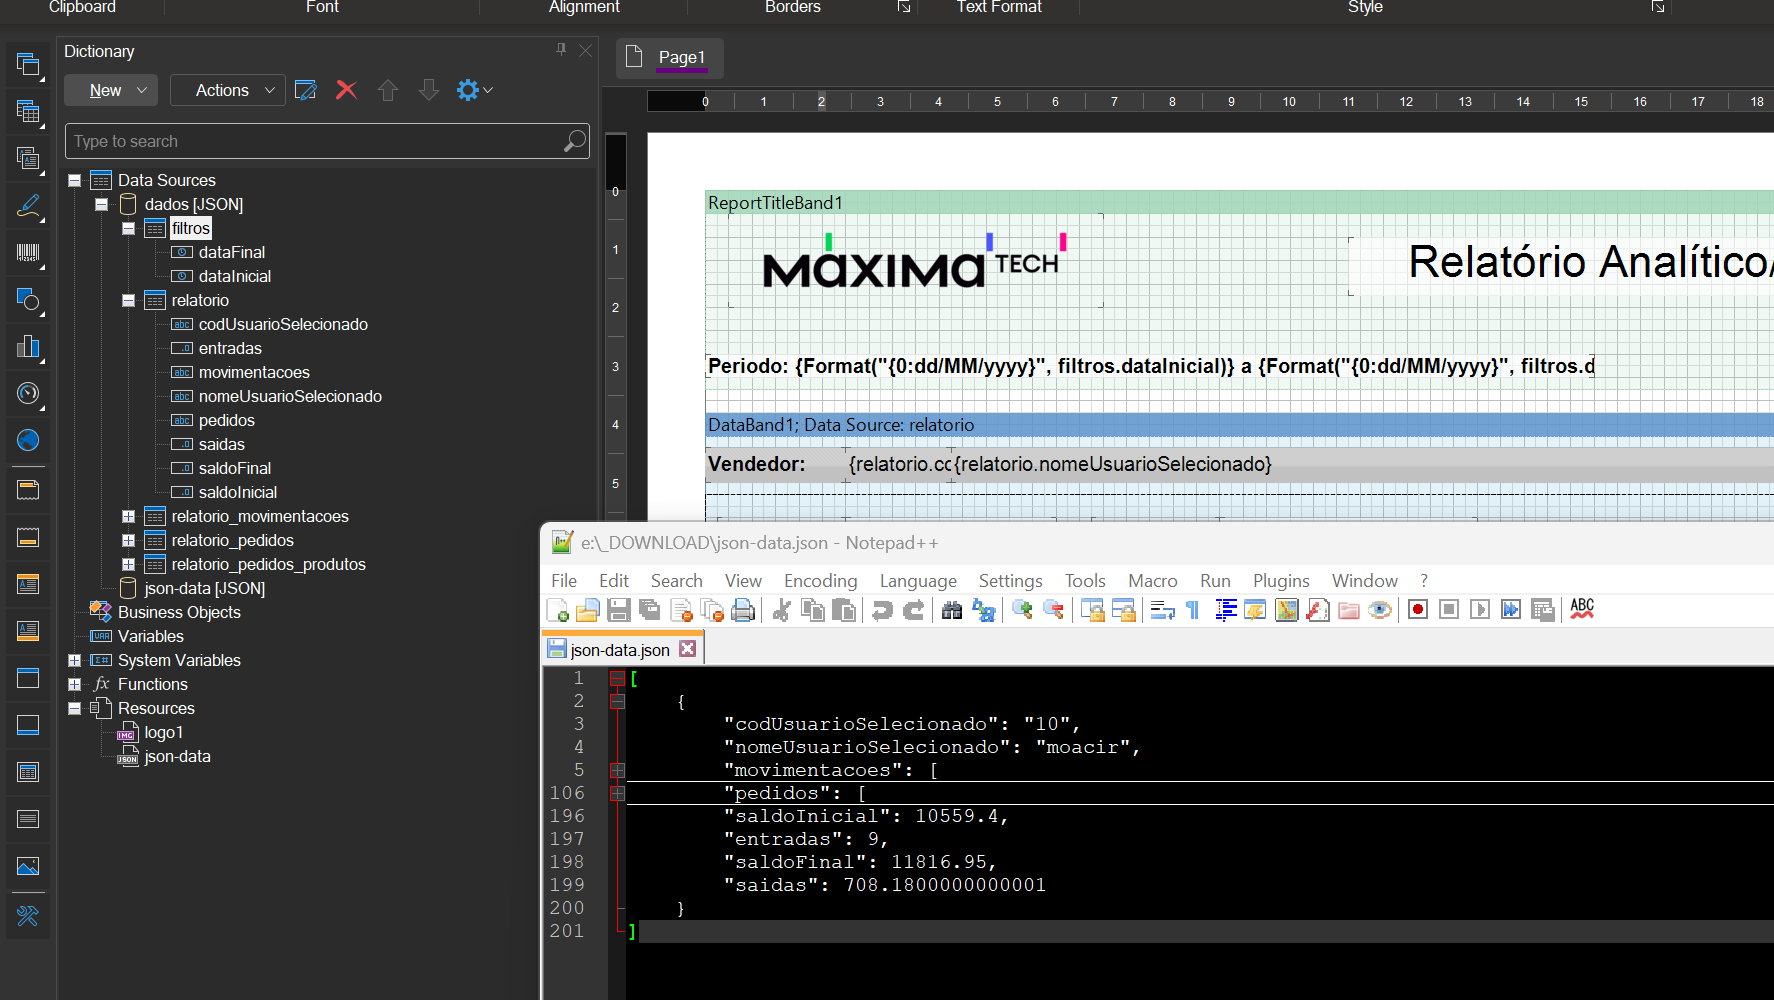Viewport: 1774px width, 1000px height.
Task: Click Open file icon in Notepad++ toolbar
Action: 588,610
